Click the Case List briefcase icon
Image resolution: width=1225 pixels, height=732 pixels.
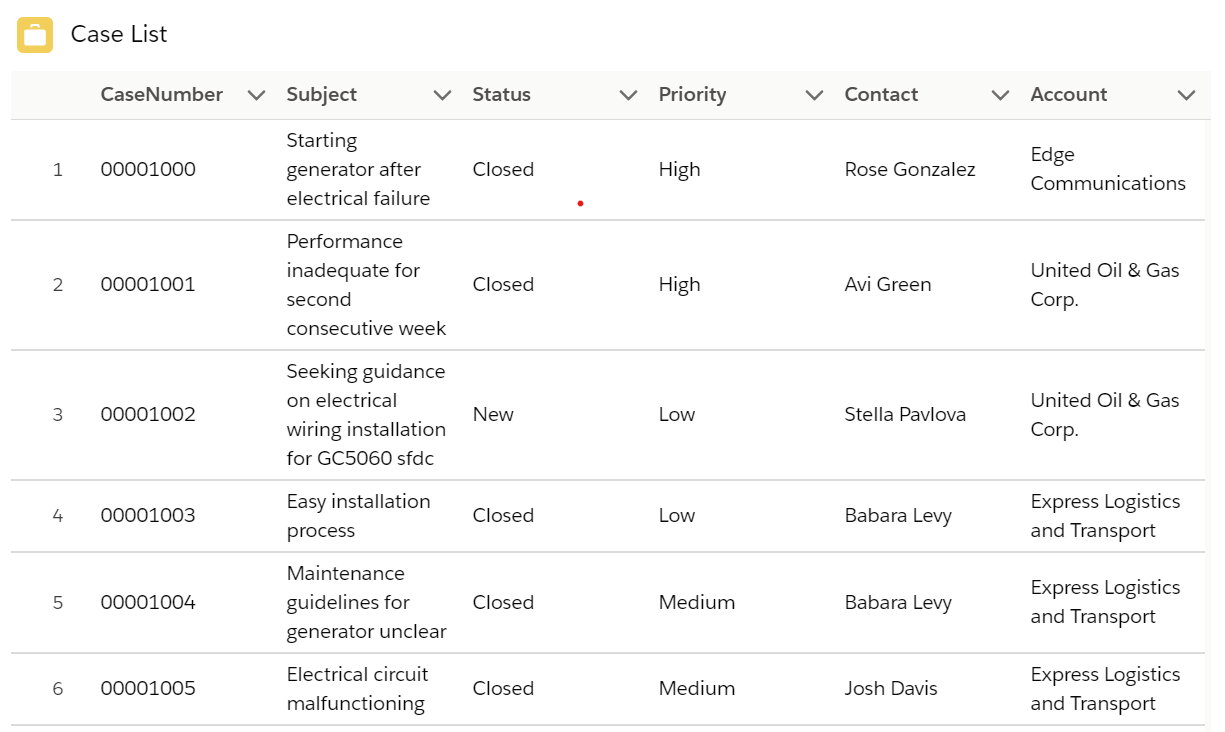click(35, 34)
